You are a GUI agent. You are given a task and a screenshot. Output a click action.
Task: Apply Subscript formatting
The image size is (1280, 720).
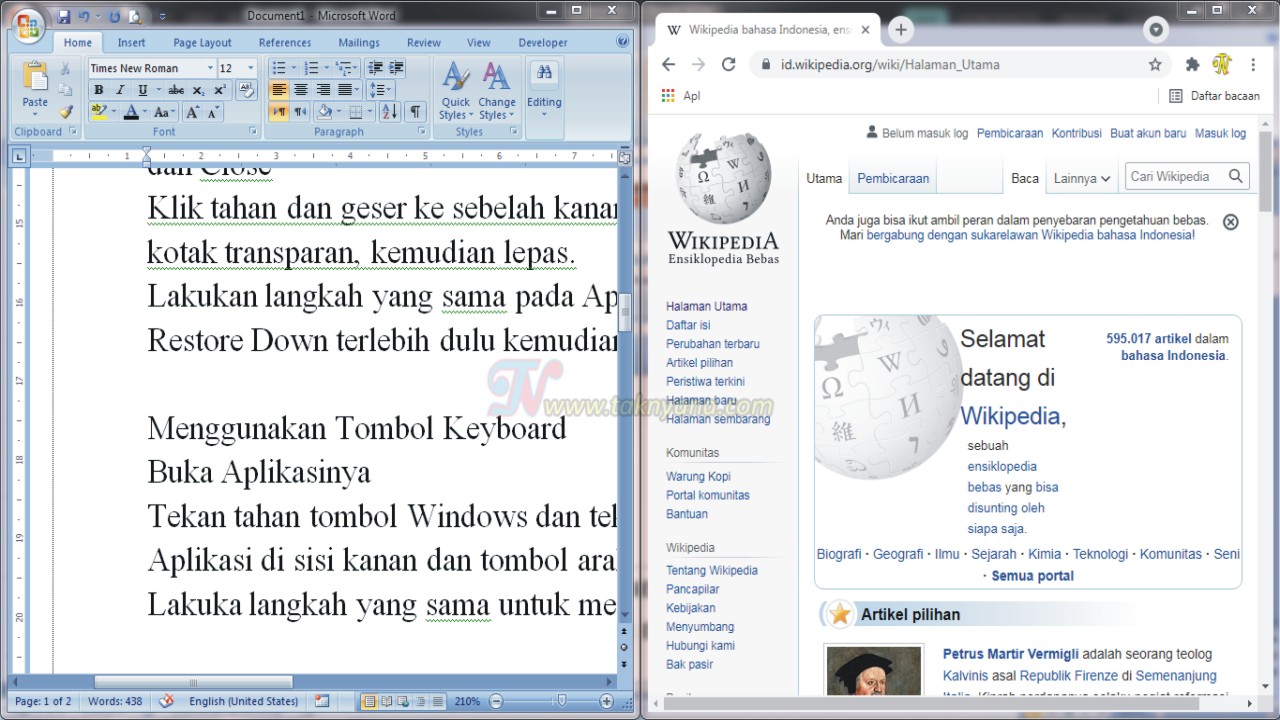click(x=198, y=90)
